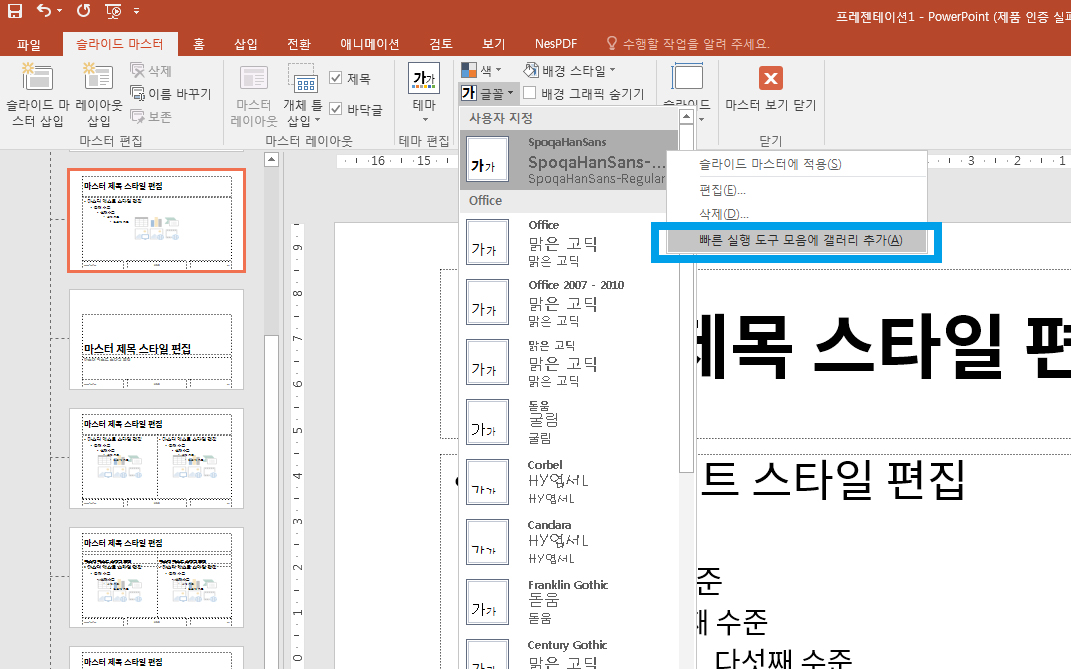Toggle 배경 그래픽 숨기기 checkbox

click(529, 93)
